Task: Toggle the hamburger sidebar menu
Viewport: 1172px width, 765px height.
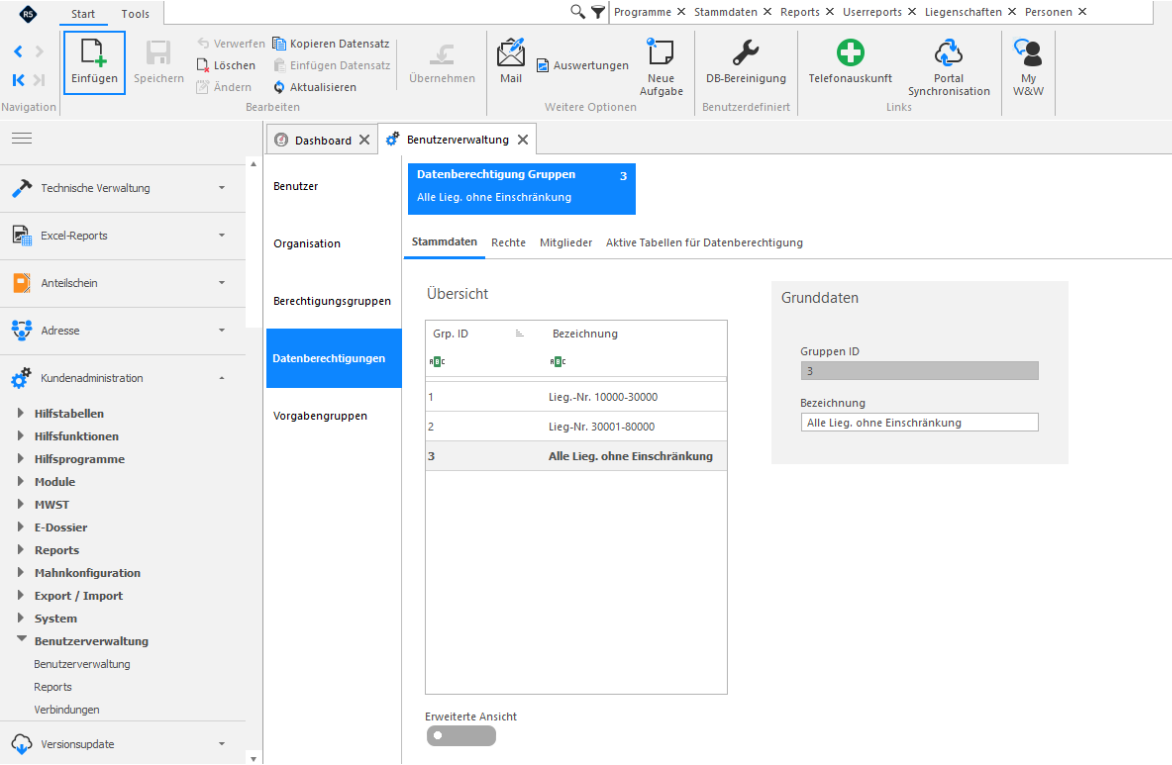Action: (x=22, y=138)
